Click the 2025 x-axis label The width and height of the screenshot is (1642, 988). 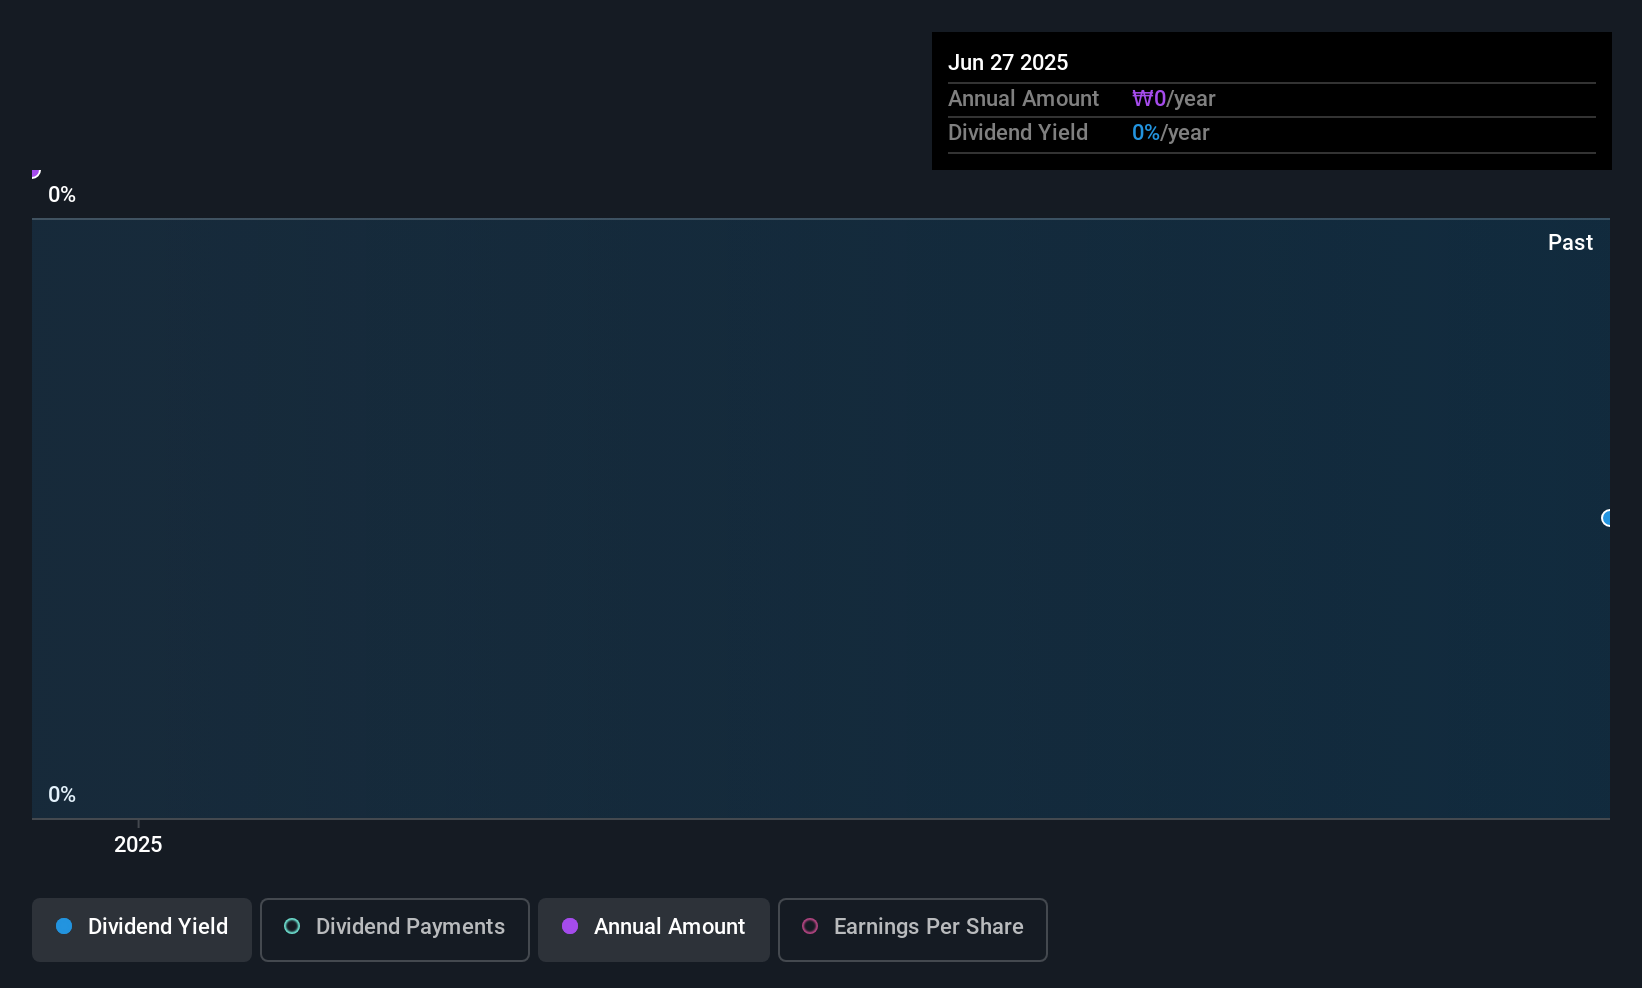pyautogui.click(x=138, y=845)
